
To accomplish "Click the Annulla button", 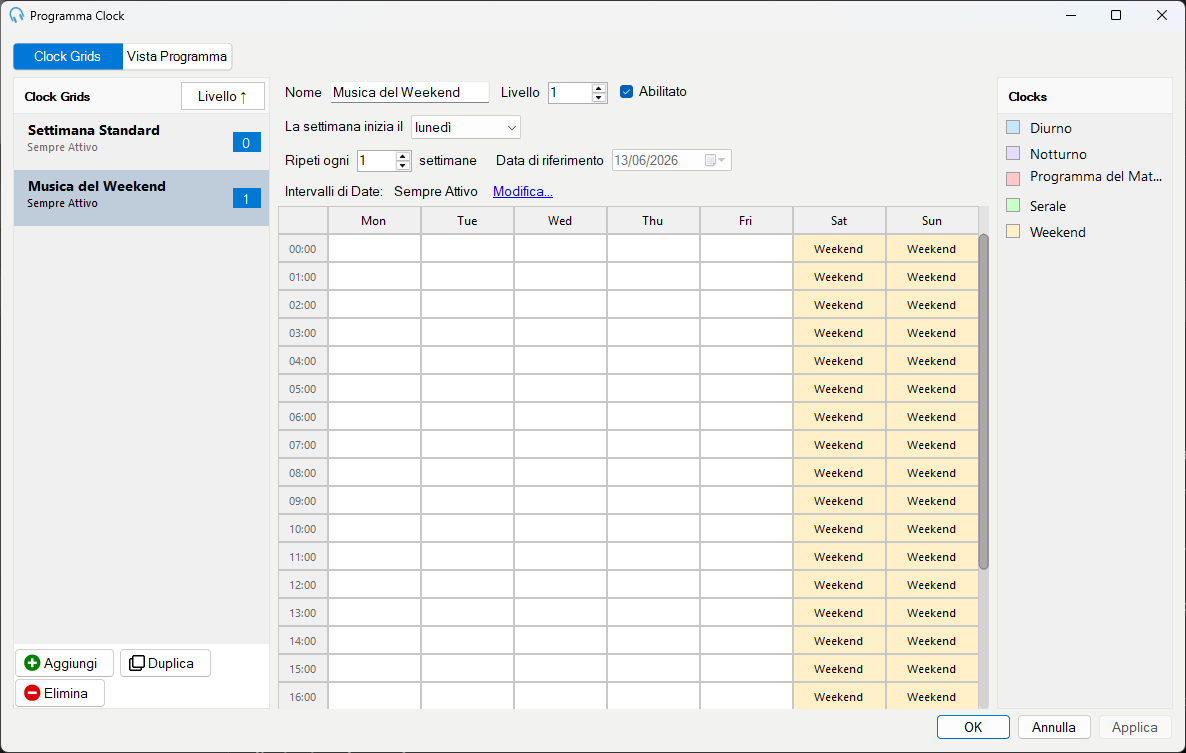I will coord(1054,727).
